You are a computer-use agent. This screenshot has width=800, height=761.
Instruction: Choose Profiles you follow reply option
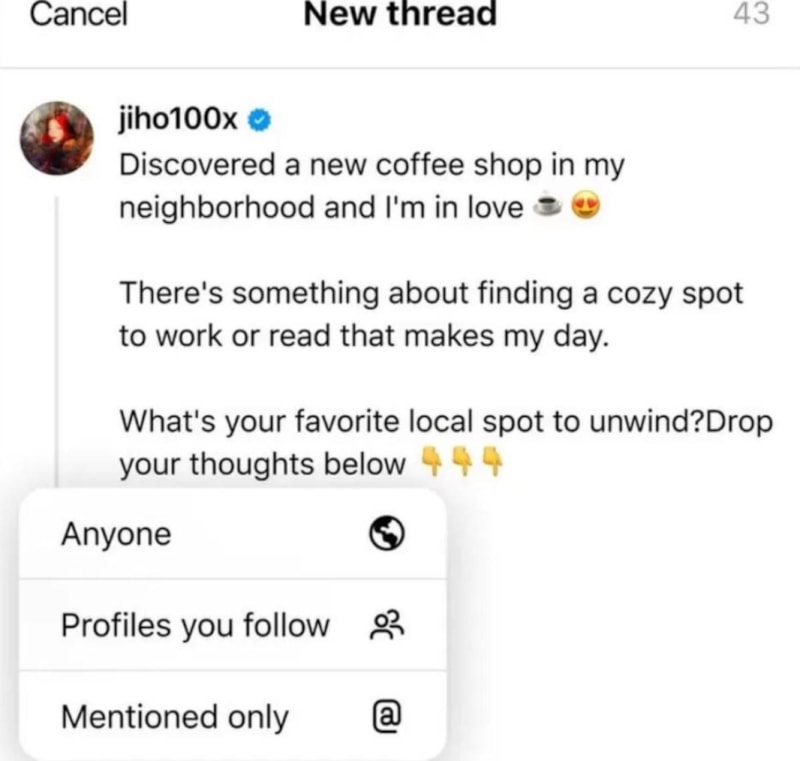233,625
